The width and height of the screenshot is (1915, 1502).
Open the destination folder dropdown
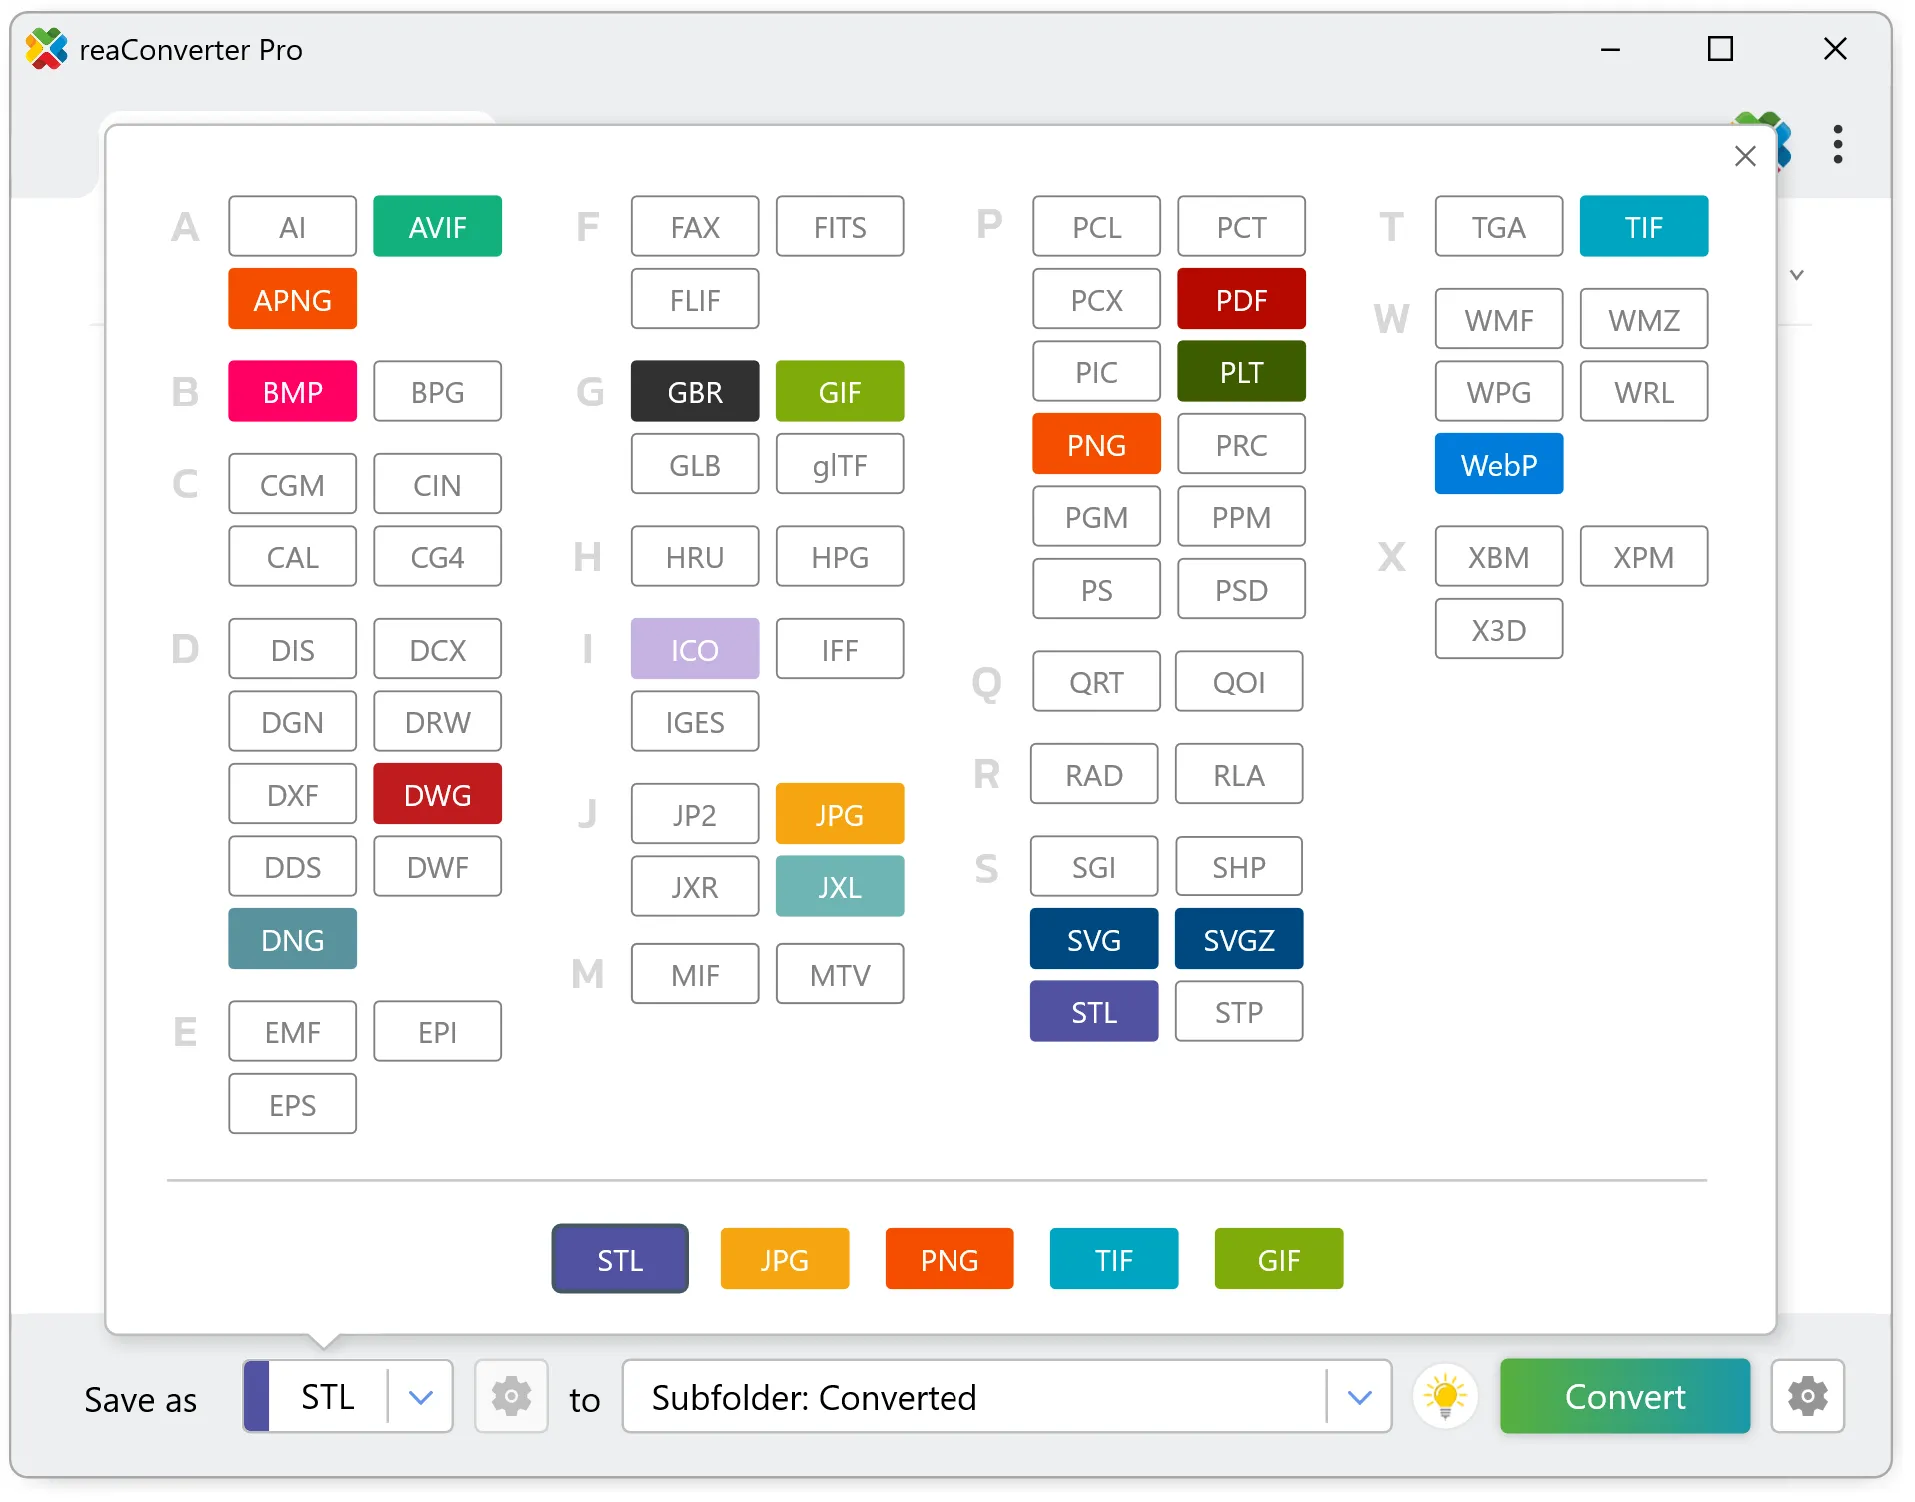pyautogui.click(x=1360, y=1397)
